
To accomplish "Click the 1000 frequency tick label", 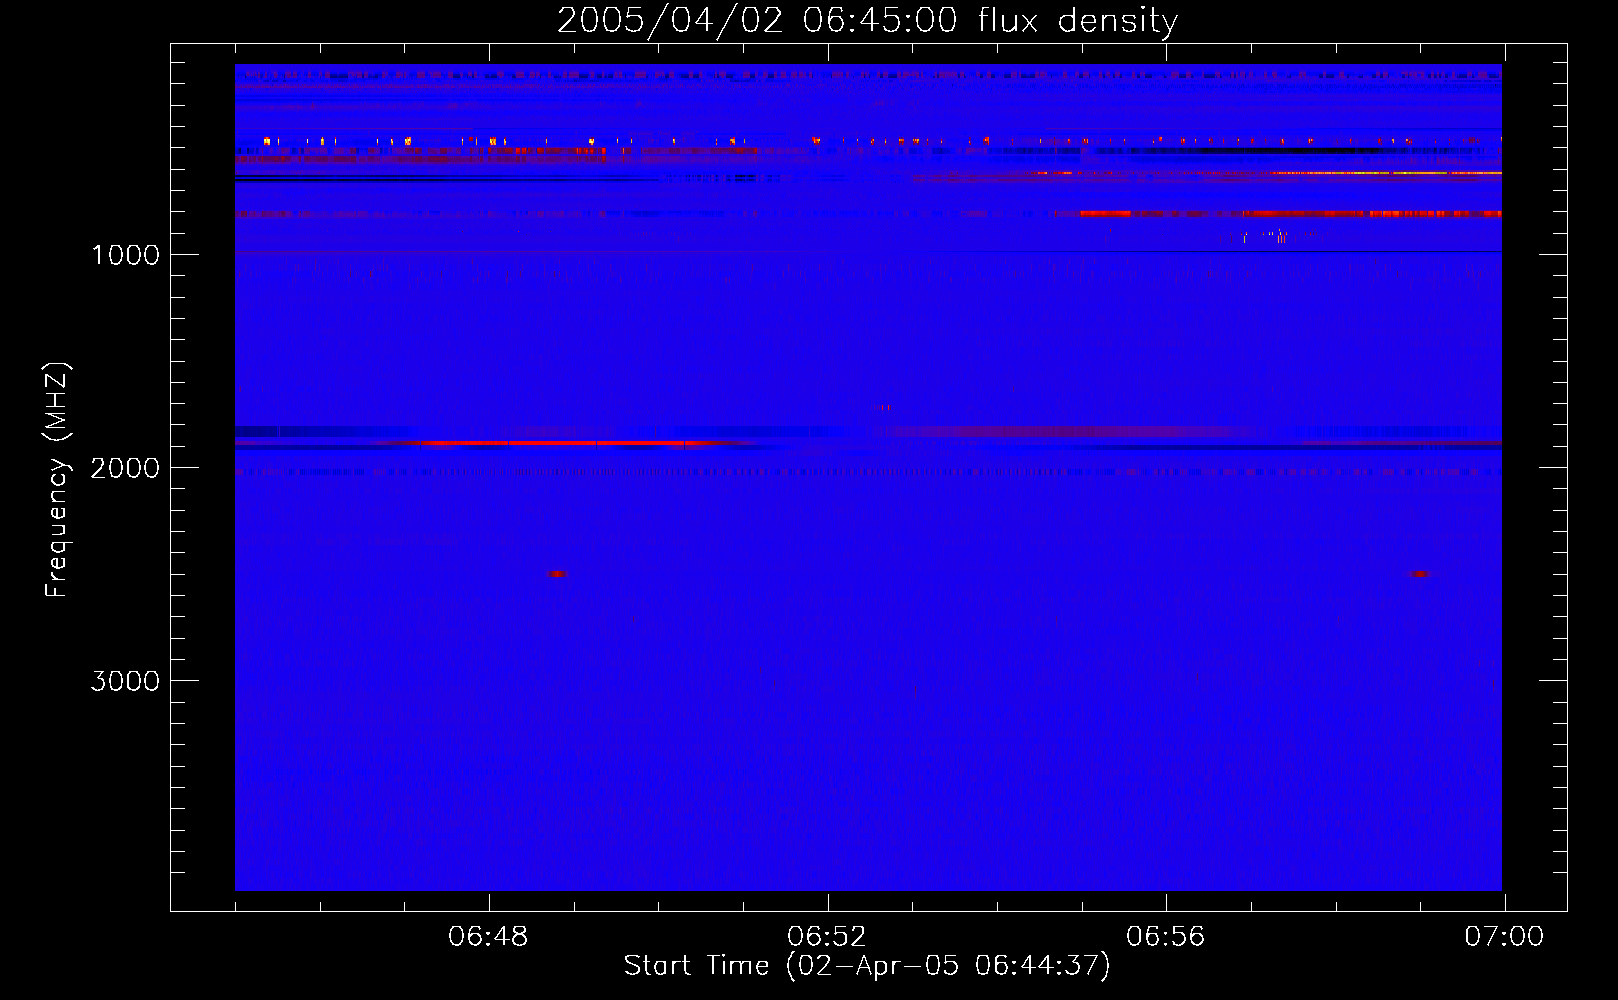I will tap(125, 255).
